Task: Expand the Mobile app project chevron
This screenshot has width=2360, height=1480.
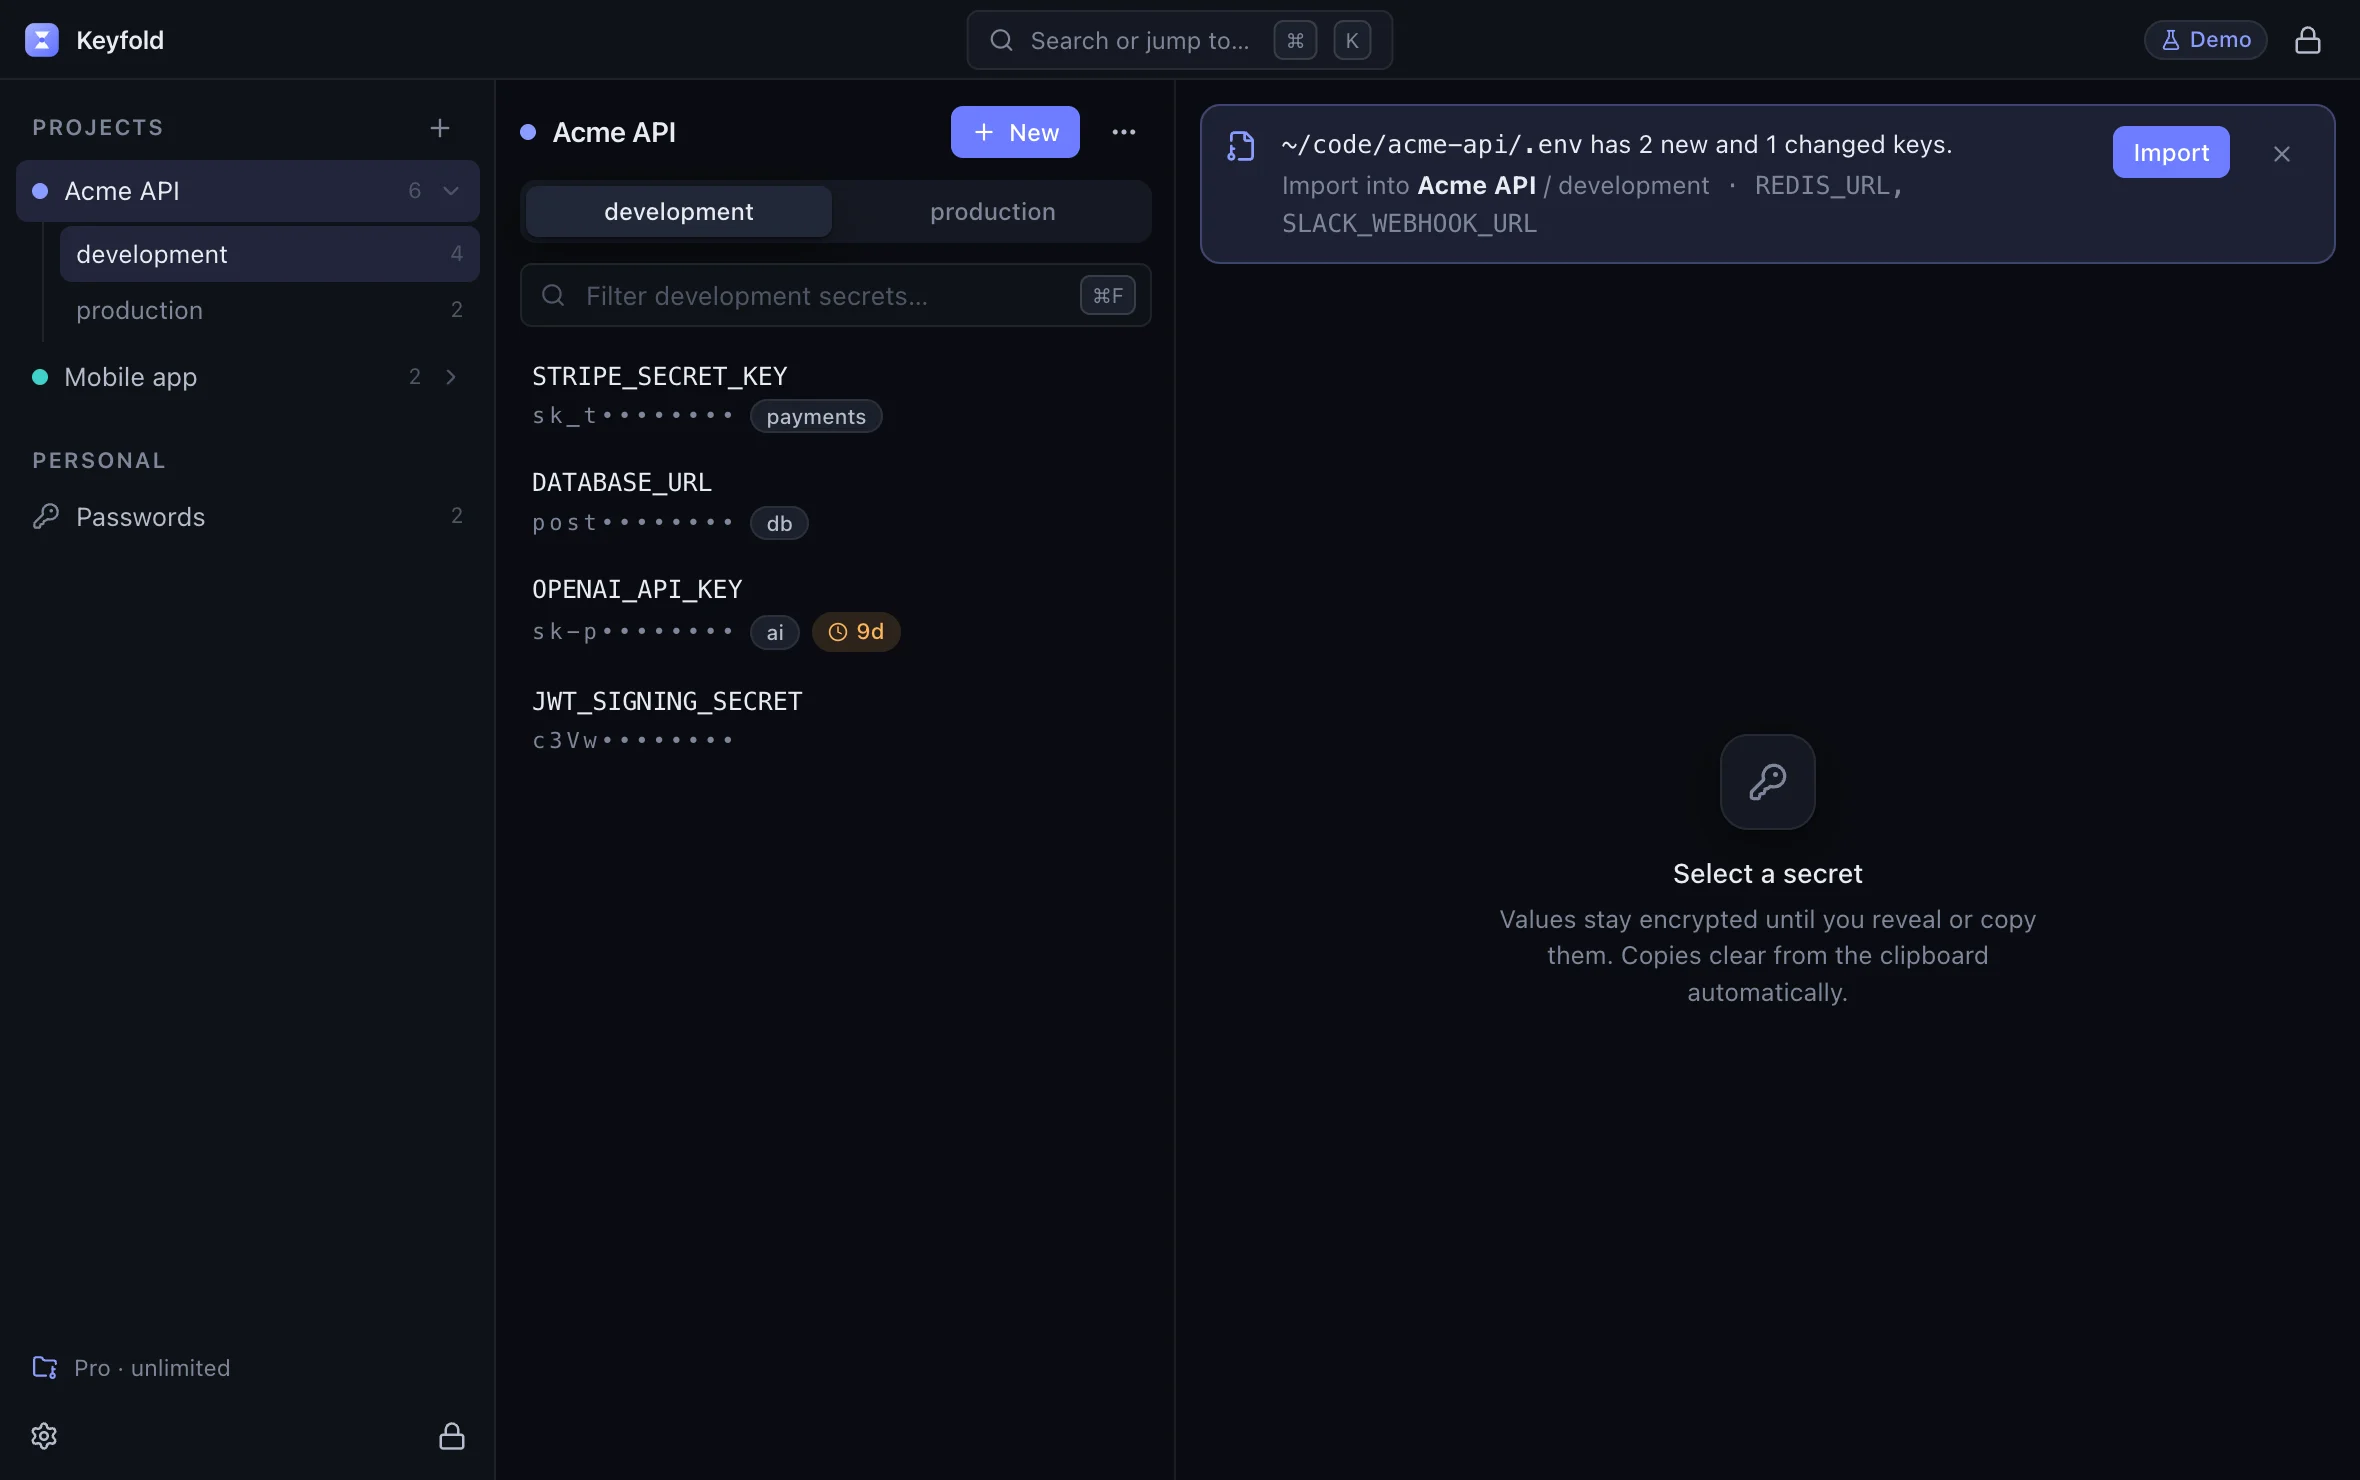Action: pyautogui.click(x=451, y=377)
